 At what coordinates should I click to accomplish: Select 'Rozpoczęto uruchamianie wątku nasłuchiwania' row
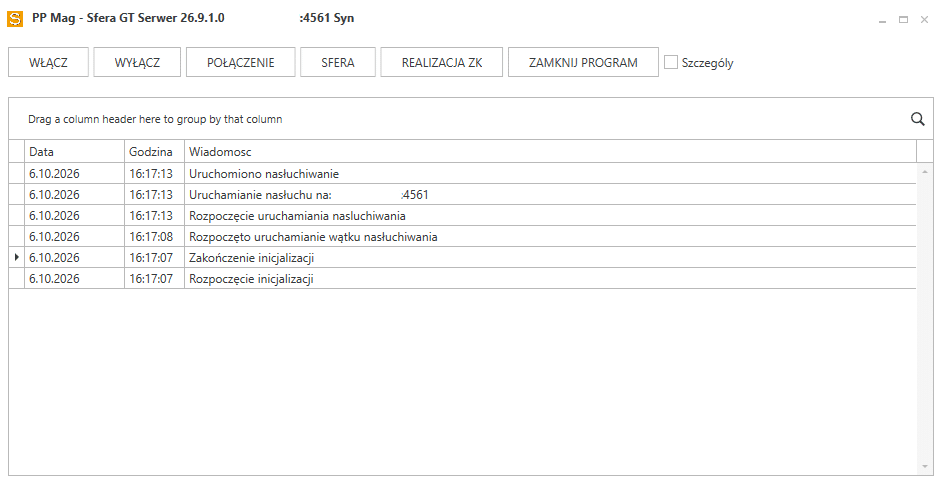tap(462, 237)
